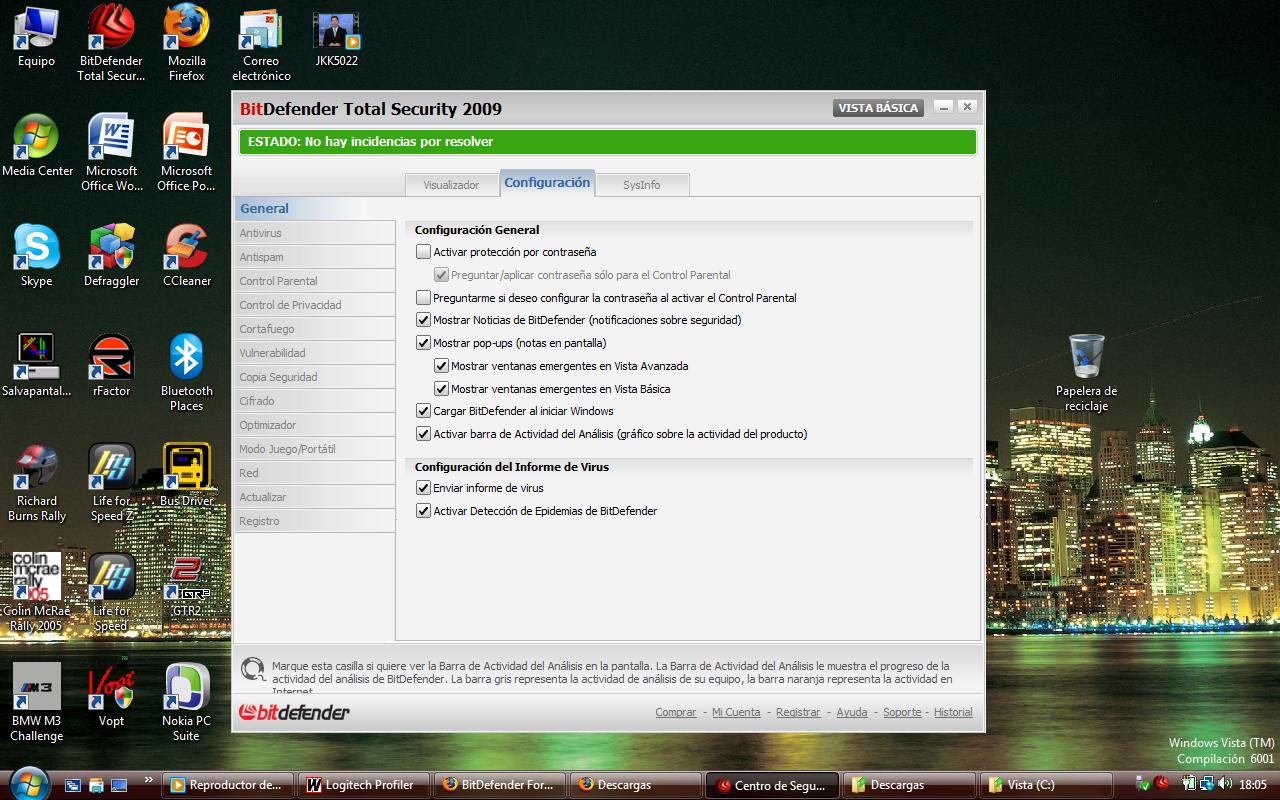Launch Mozilla Firefox from desktop

click(x=186, y=42)
